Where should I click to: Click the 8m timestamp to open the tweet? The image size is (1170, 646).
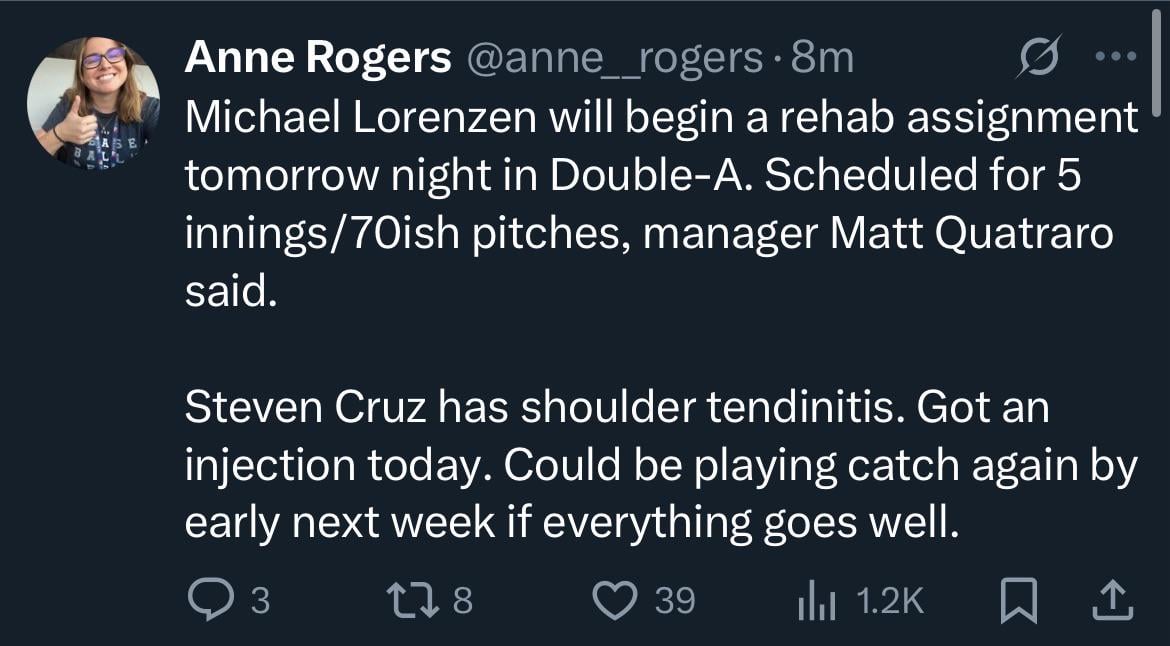point(824,57)
